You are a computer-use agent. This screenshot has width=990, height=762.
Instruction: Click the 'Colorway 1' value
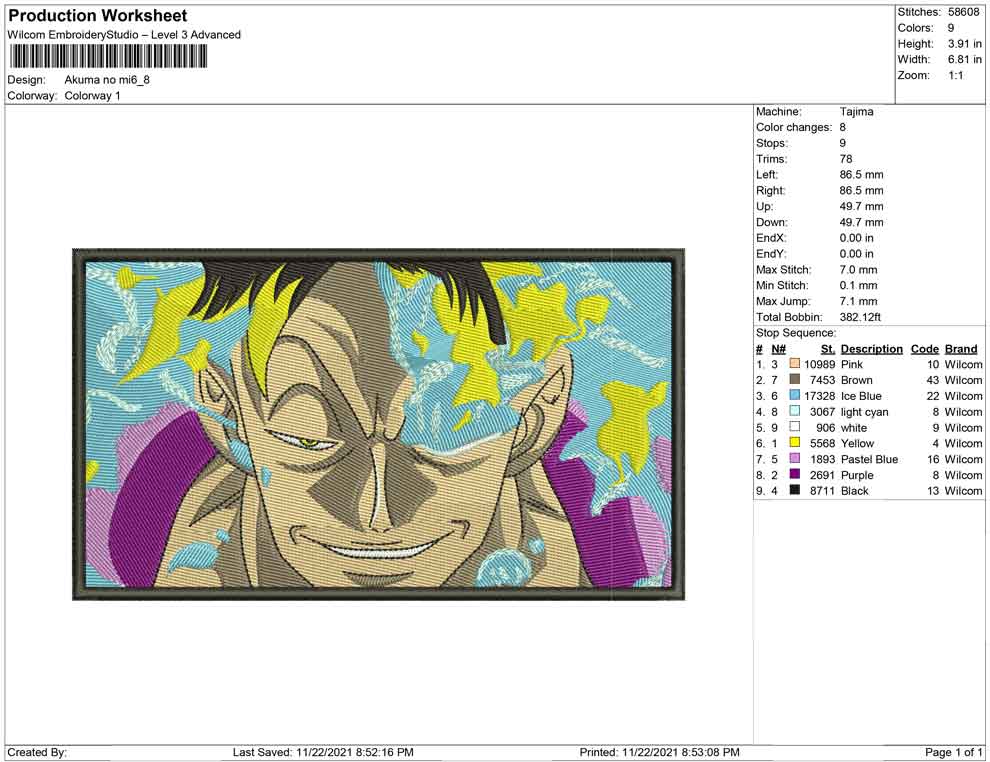click(x=92, y=96)
